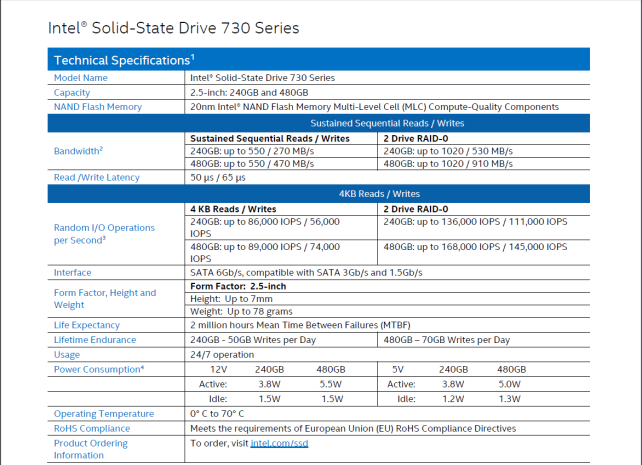
Task: Select the '0° C to 70° C' value
Action: coord(217,414)
